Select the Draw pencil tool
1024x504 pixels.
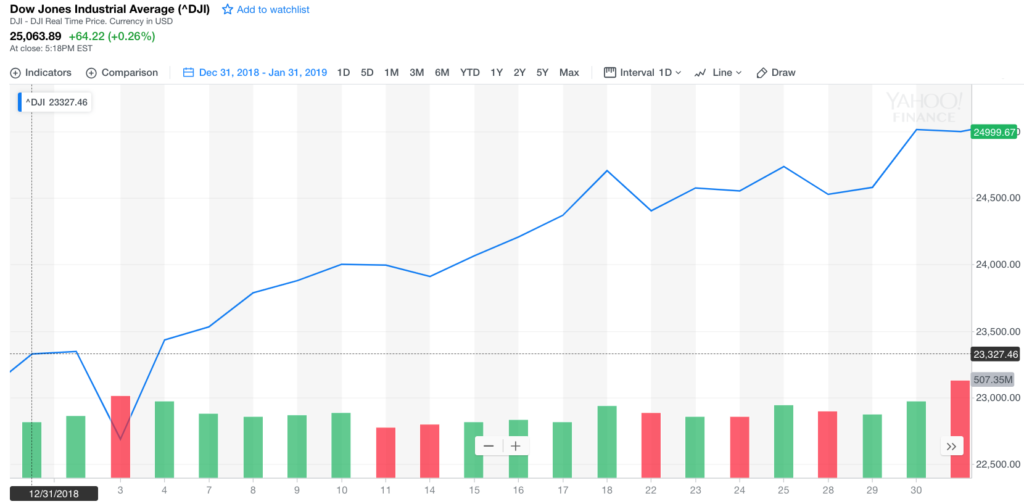tap(761, 73)
